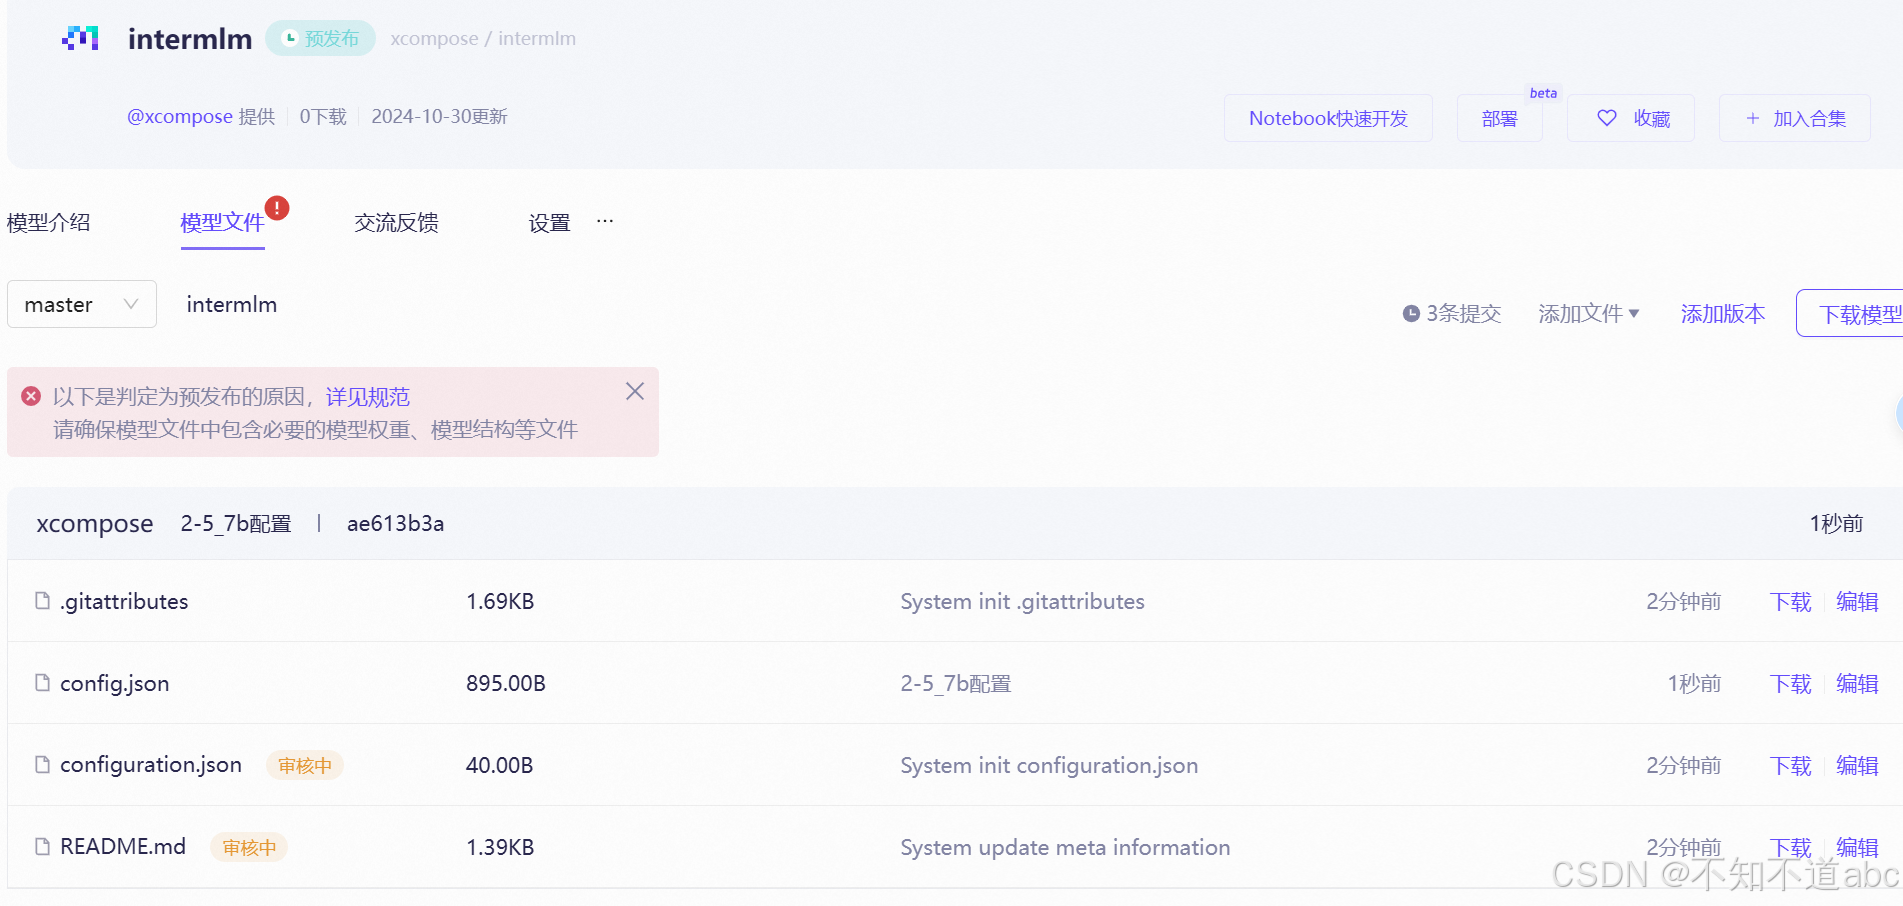The image size is (1903, 906).
Task: View 3条提交 commit history
Action: (x=1452, y=314)
